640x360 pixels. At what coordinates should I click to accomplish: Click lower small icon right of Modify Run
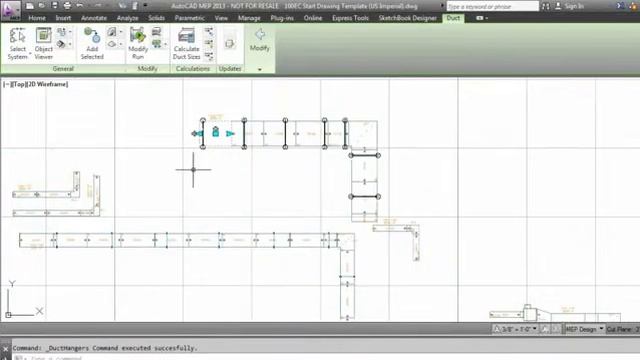[x=156, y=43]
